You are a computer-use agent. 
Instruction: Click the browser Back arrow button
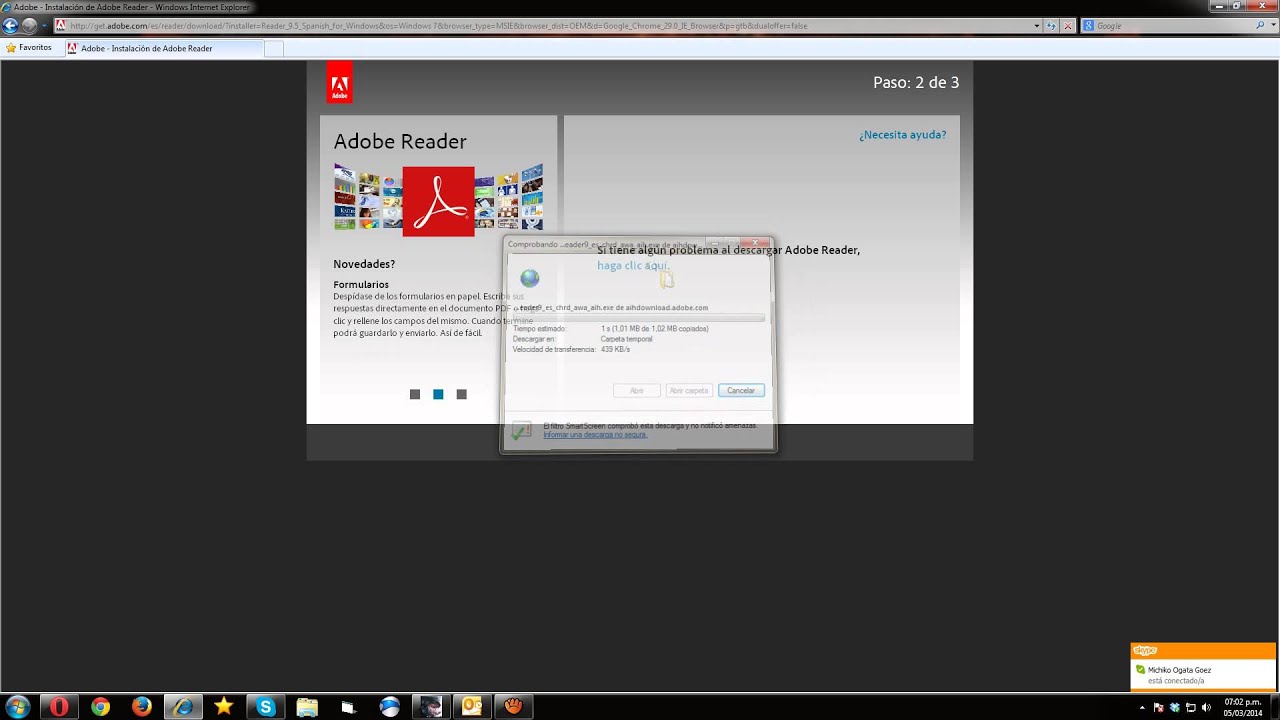click(11, 26)
